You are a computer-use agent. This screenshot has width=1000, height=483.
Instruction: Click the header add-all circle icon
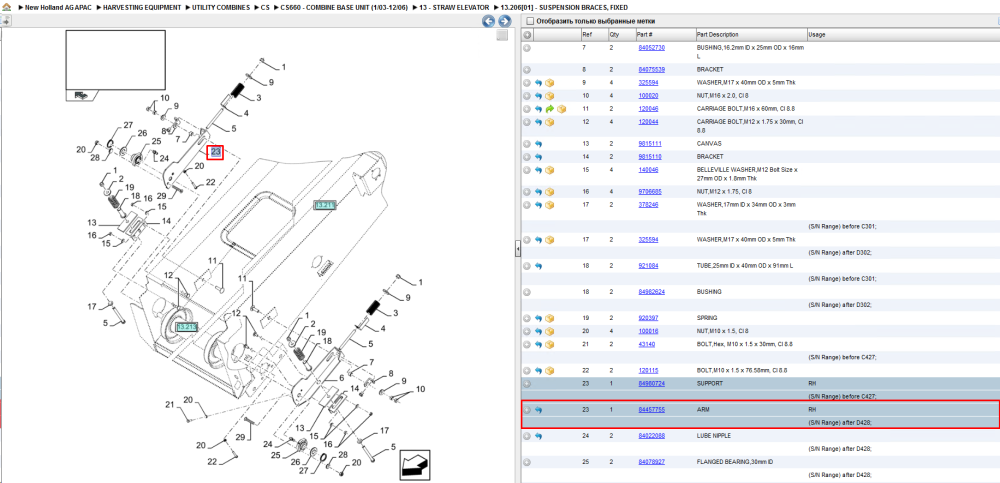click(527, 34)
